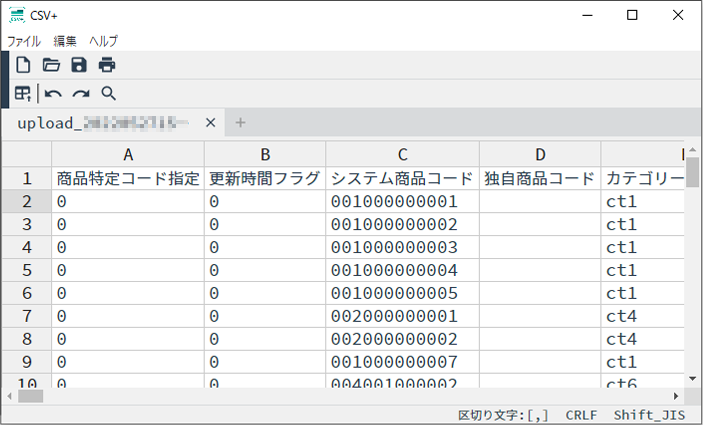
Task: Save the file with the floppy icon
Action: (79, 65)
